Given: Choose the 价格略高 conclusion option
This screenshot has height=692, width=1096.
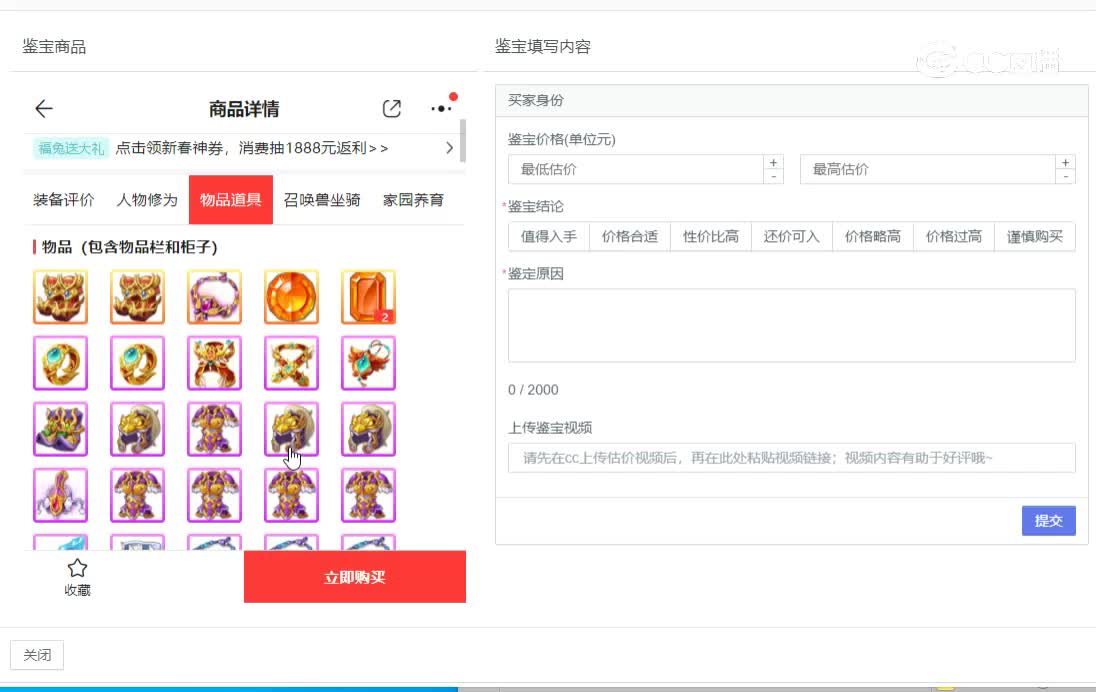Looking at the screenshot, I should 873,236.
